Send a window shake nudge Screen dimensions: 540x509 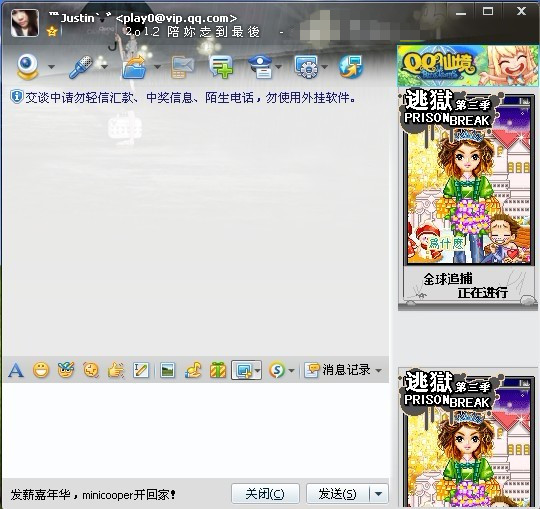[91, 371]
